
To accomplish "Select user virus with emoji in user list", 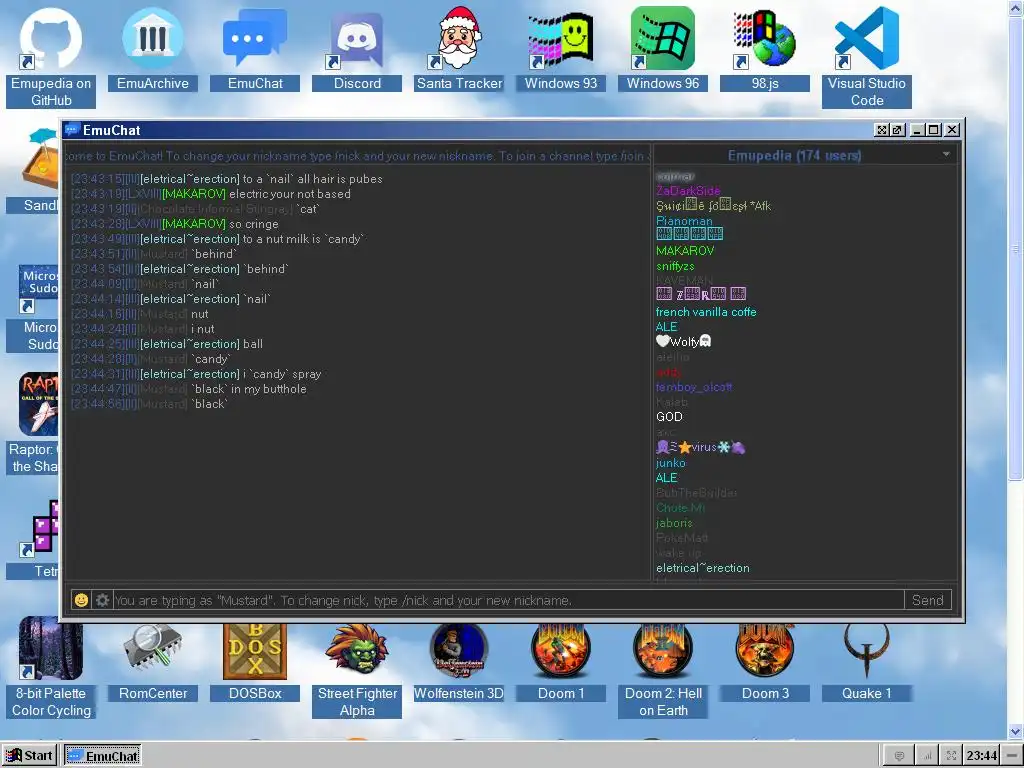I will click(700, 447).
